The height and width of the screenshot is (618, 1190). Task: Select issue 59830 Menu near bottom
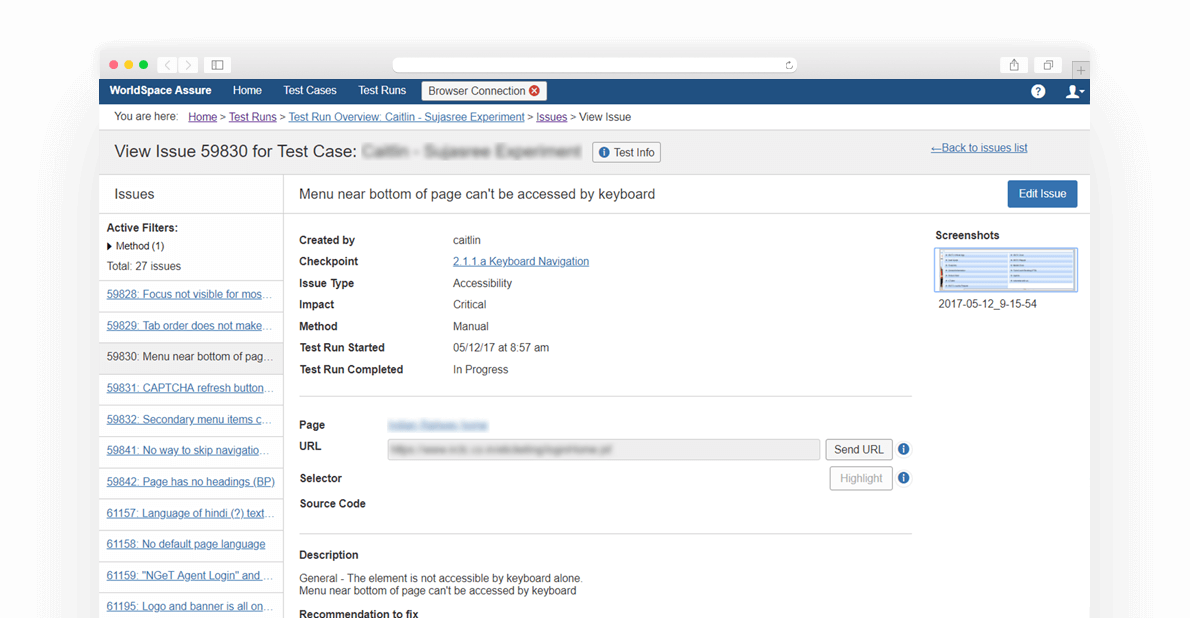click(189, 357)
